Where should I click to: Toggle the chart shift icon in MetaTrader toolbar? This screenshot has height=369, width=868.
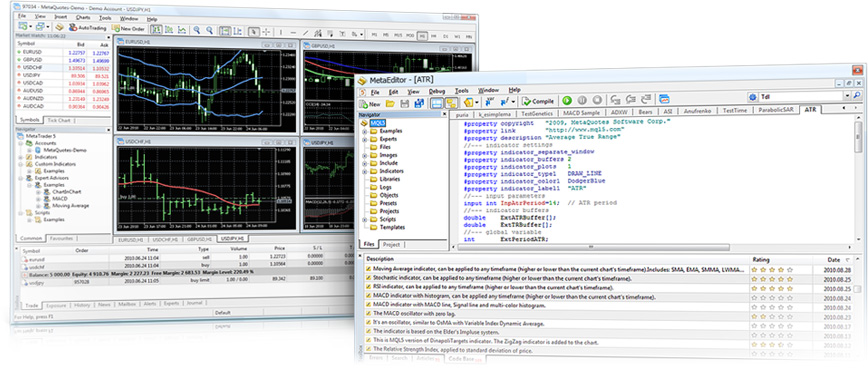point(237,31)
